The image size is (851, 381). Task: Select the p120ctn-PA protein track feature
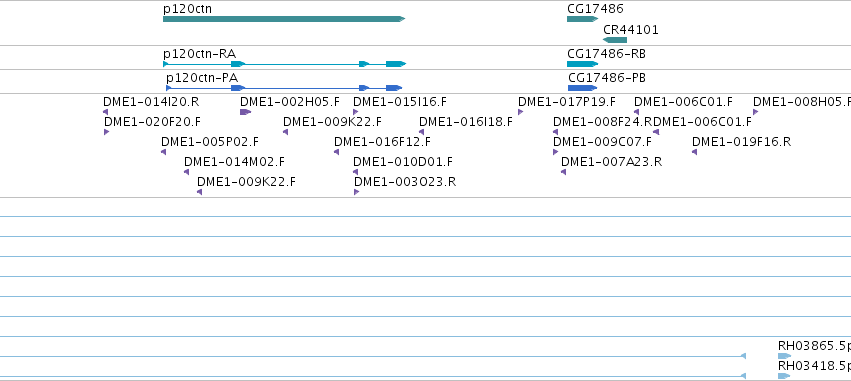[284, 88]
